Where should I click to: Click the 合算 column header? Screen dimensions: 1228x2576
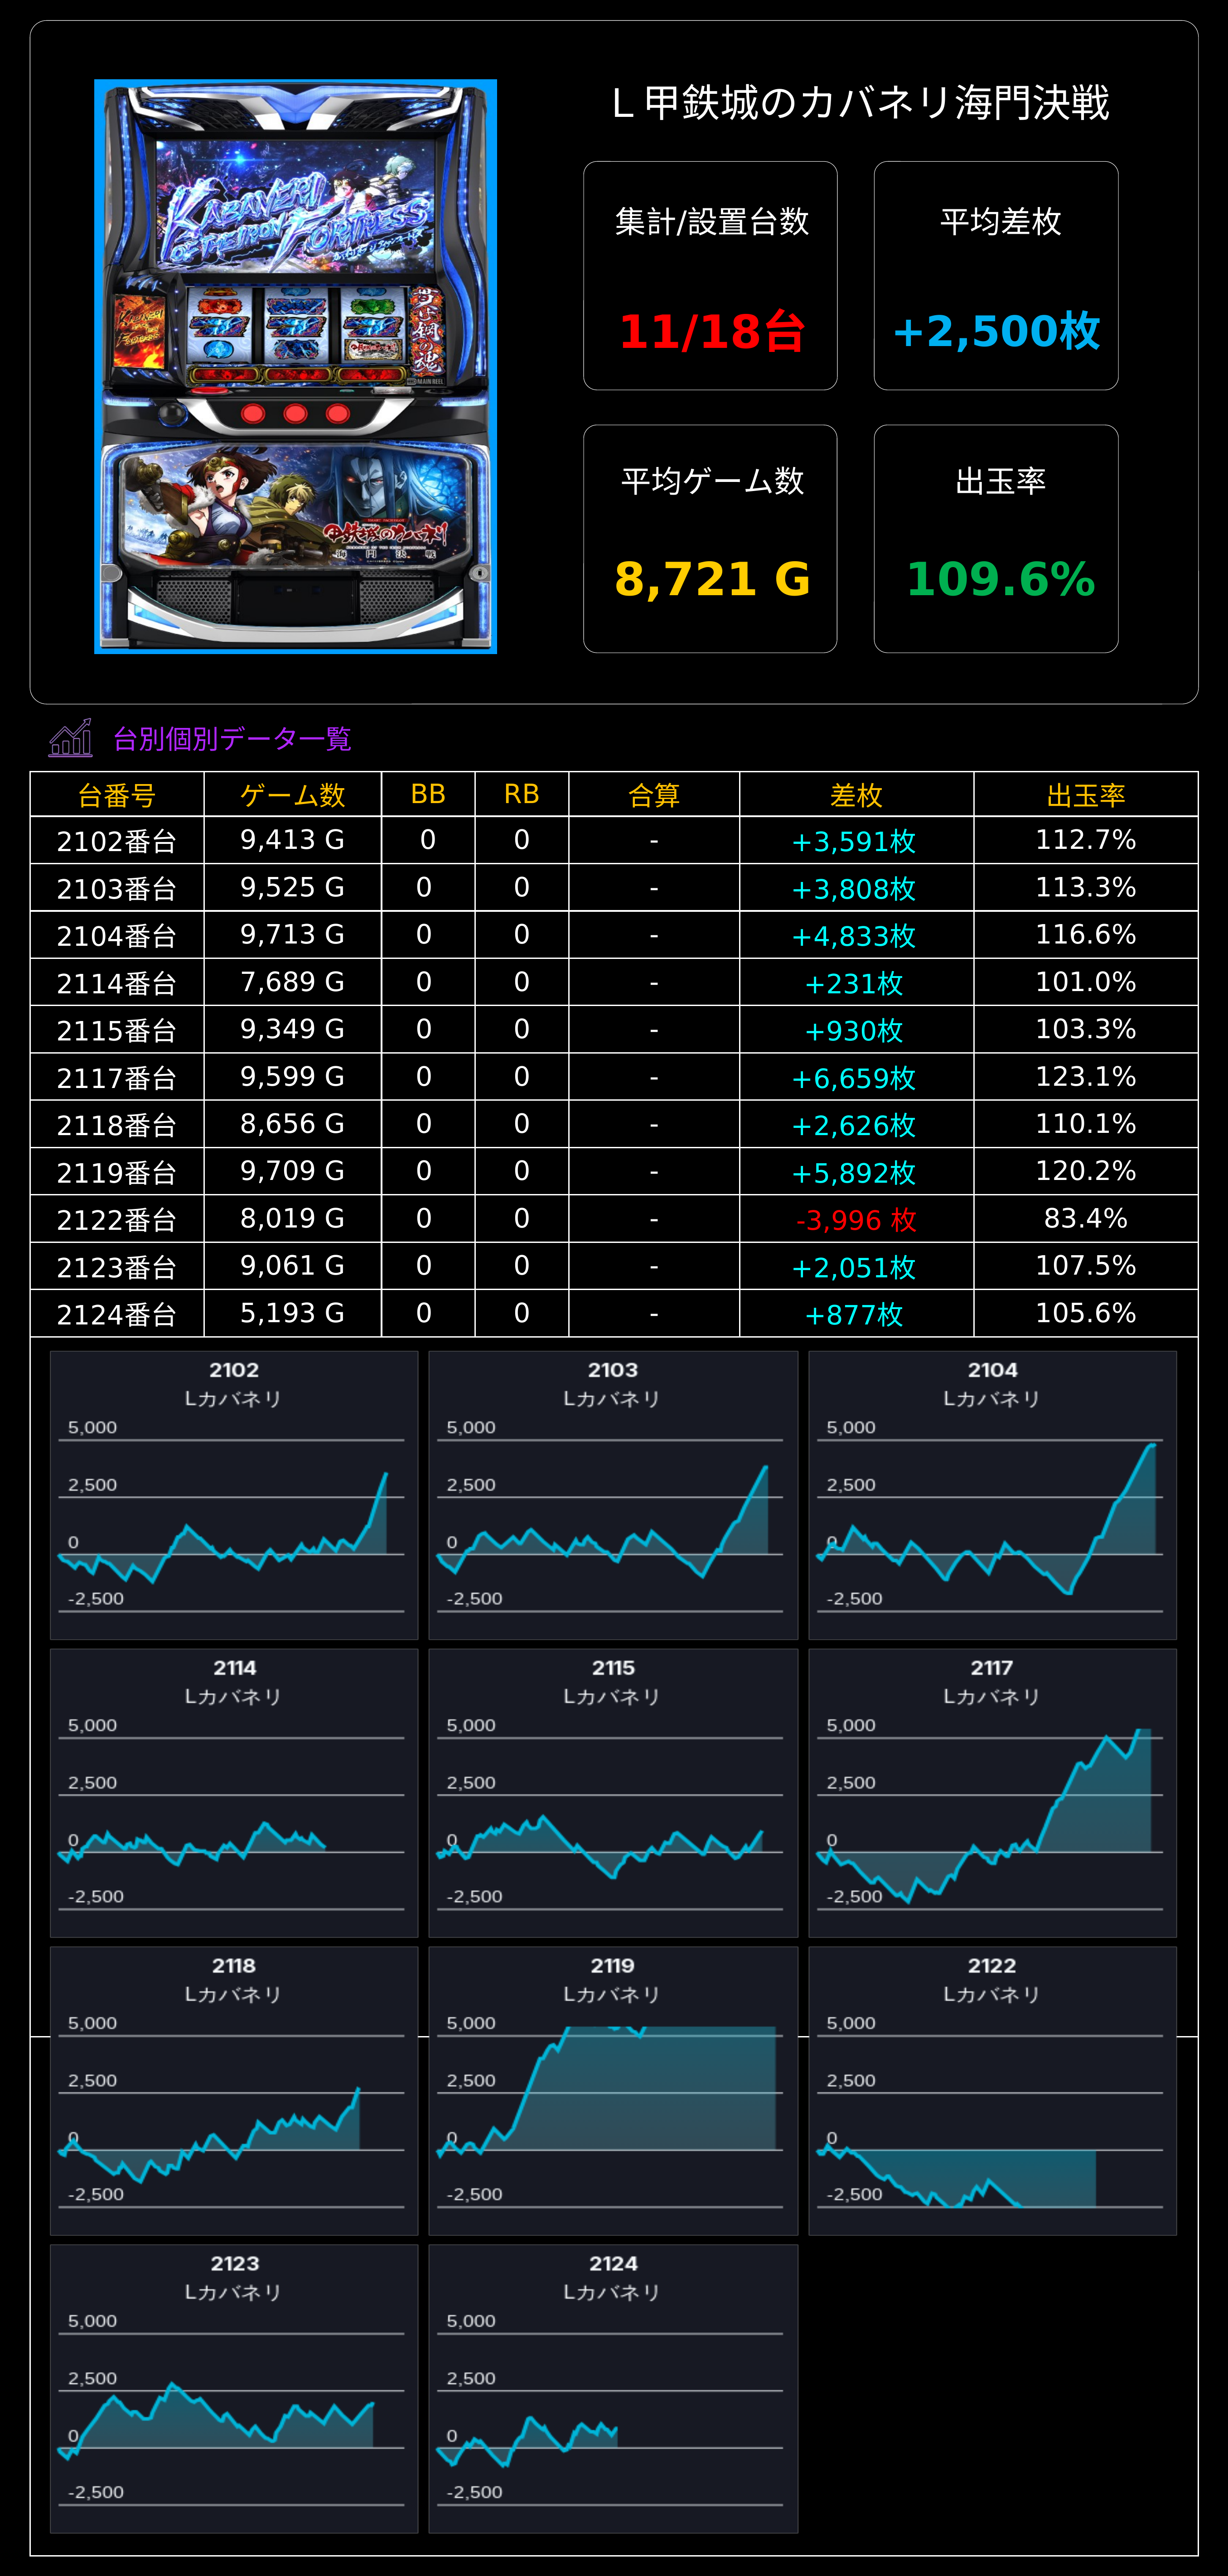[x=654, y=795]
